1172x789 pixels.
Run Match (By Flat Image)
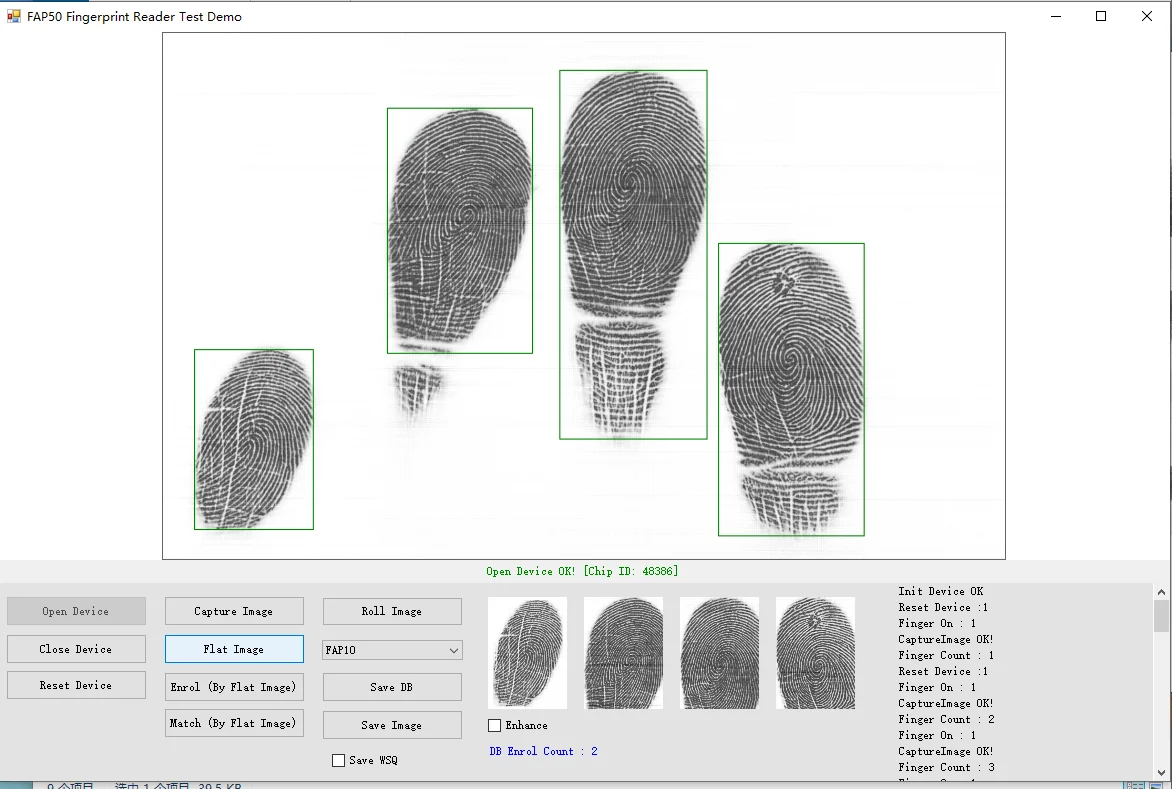point(233,723)
